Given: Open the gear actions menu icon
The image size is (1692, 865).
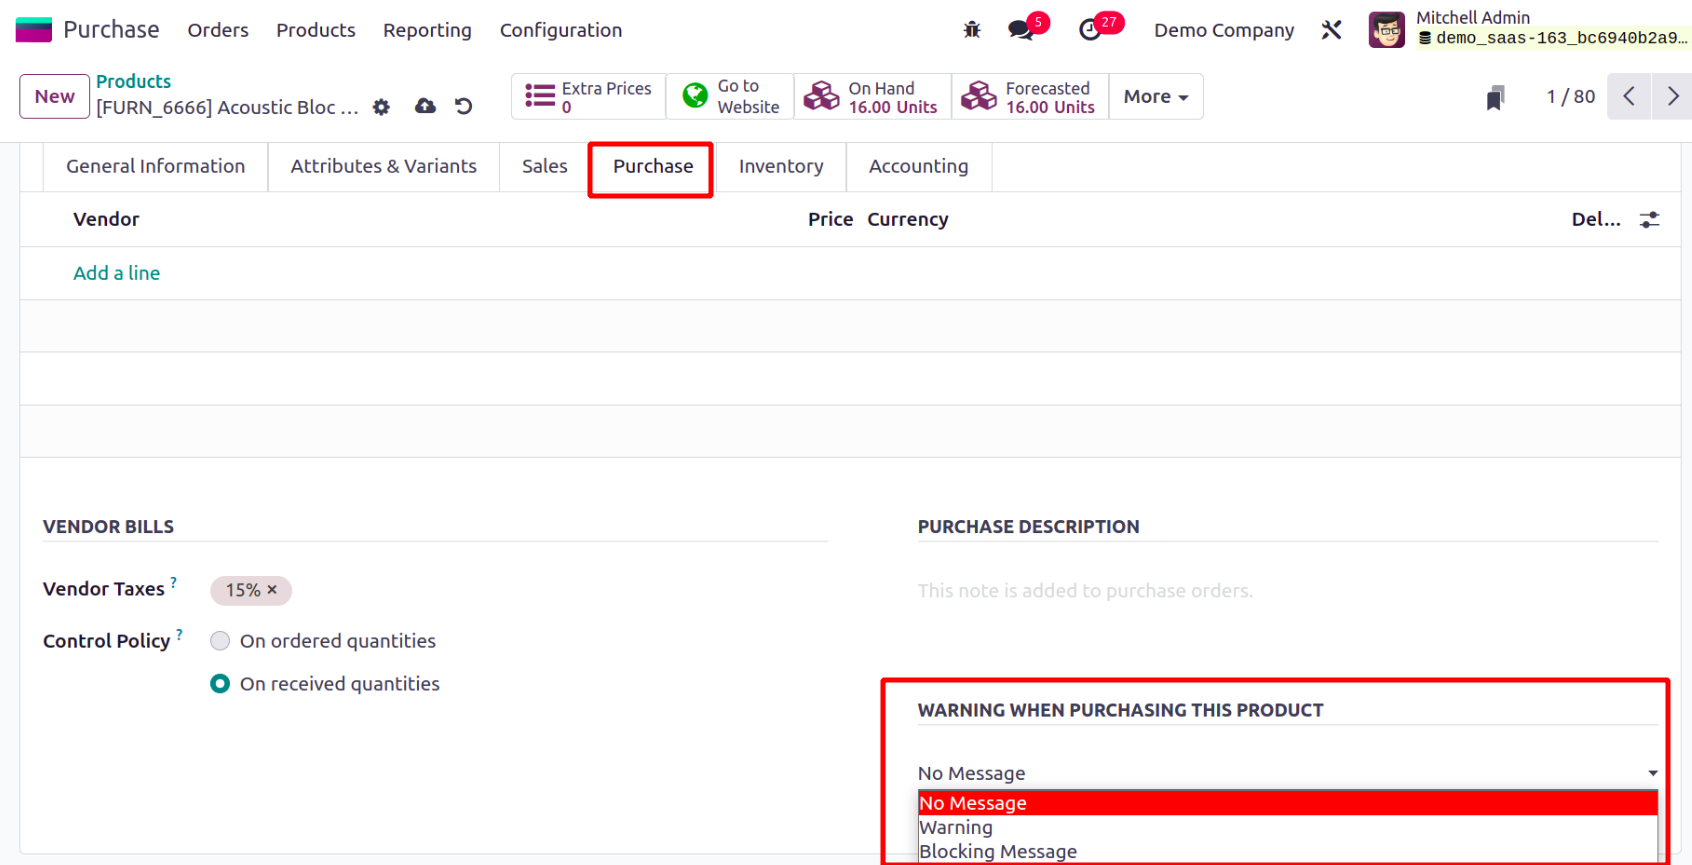Looking at the screenshot, I should tap(381, 107).
